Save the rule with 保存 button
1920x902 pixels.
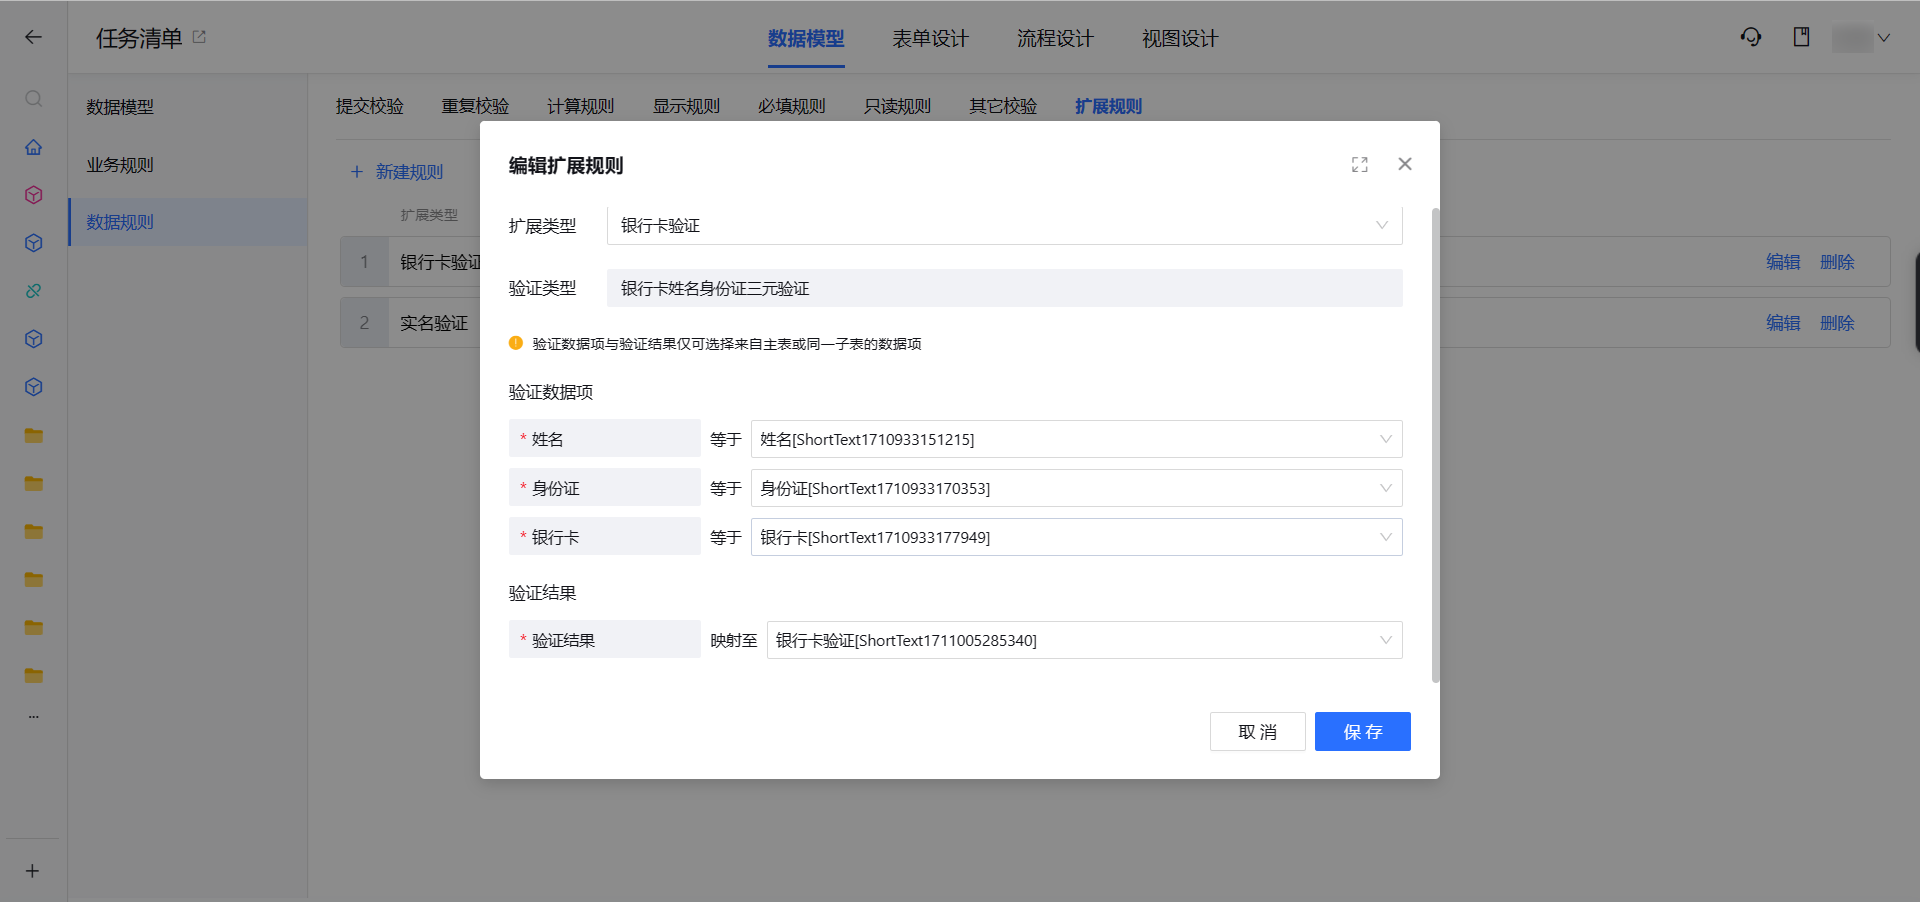point(1363,732)
